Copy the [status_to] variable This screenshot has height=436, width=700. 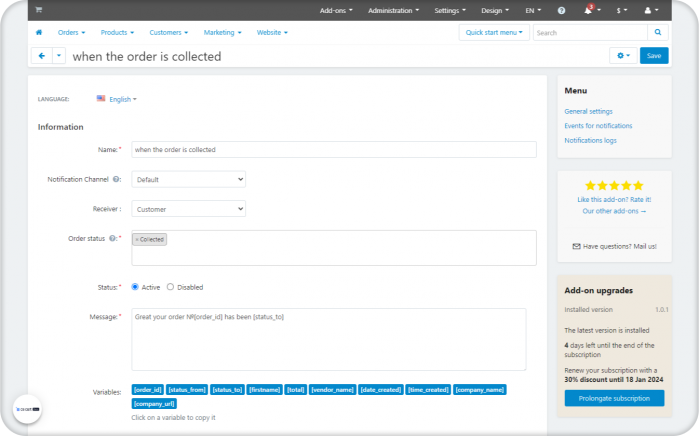tap(227, 390)
